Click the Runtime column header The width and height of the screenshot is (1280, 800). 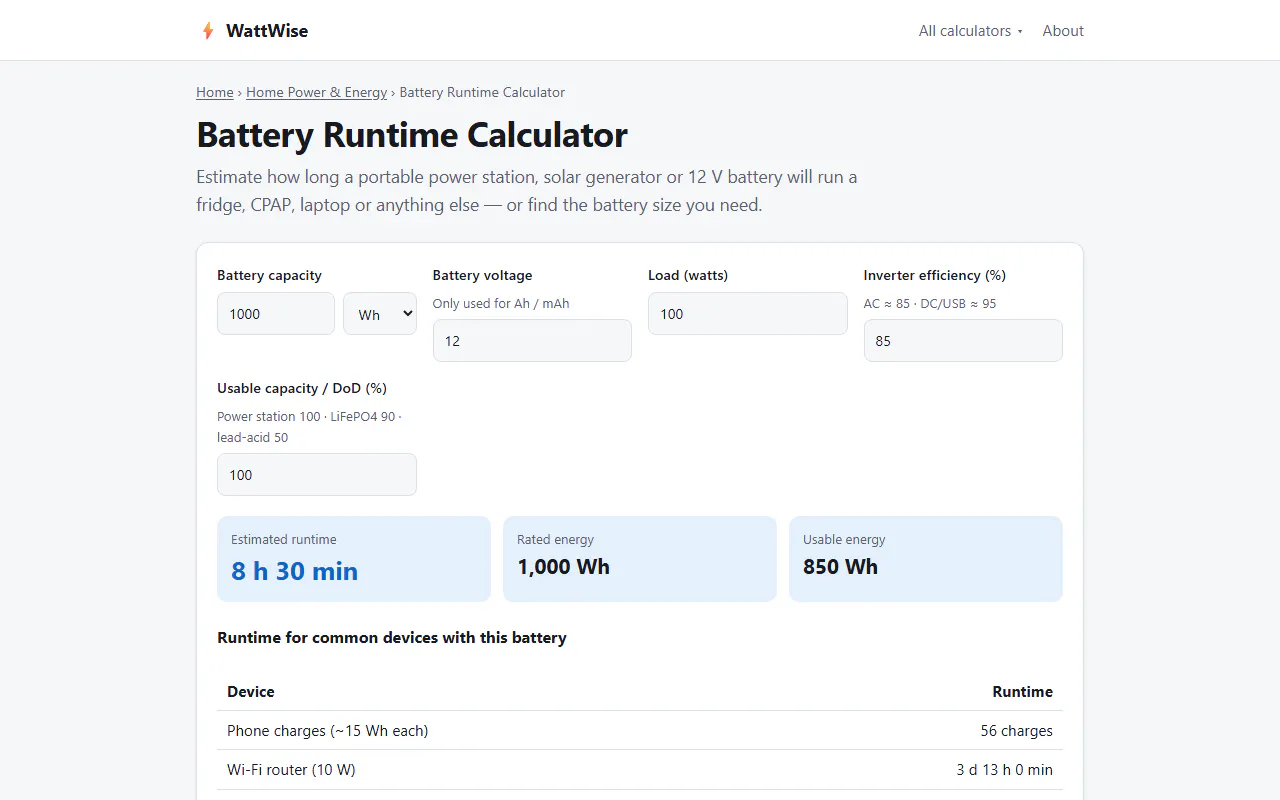[x=1022, y=692]
